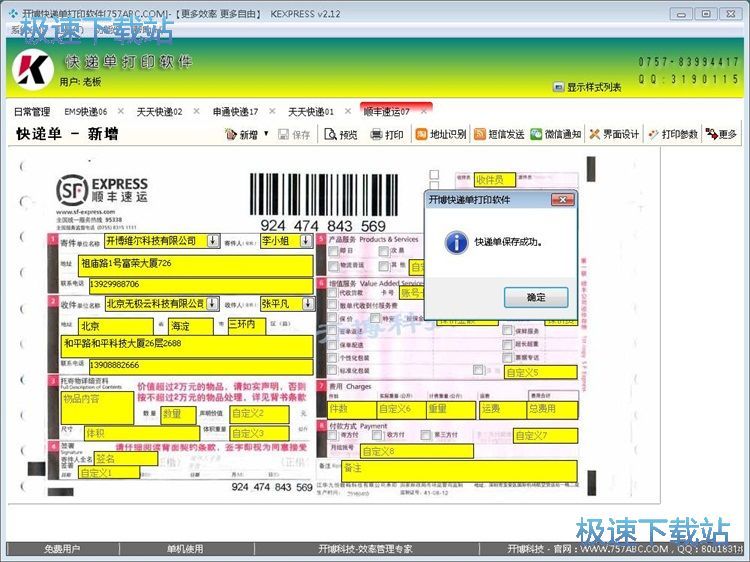Close the 天天快递02 tab
The width and height of the screenshot is (750, 562).
196,111
